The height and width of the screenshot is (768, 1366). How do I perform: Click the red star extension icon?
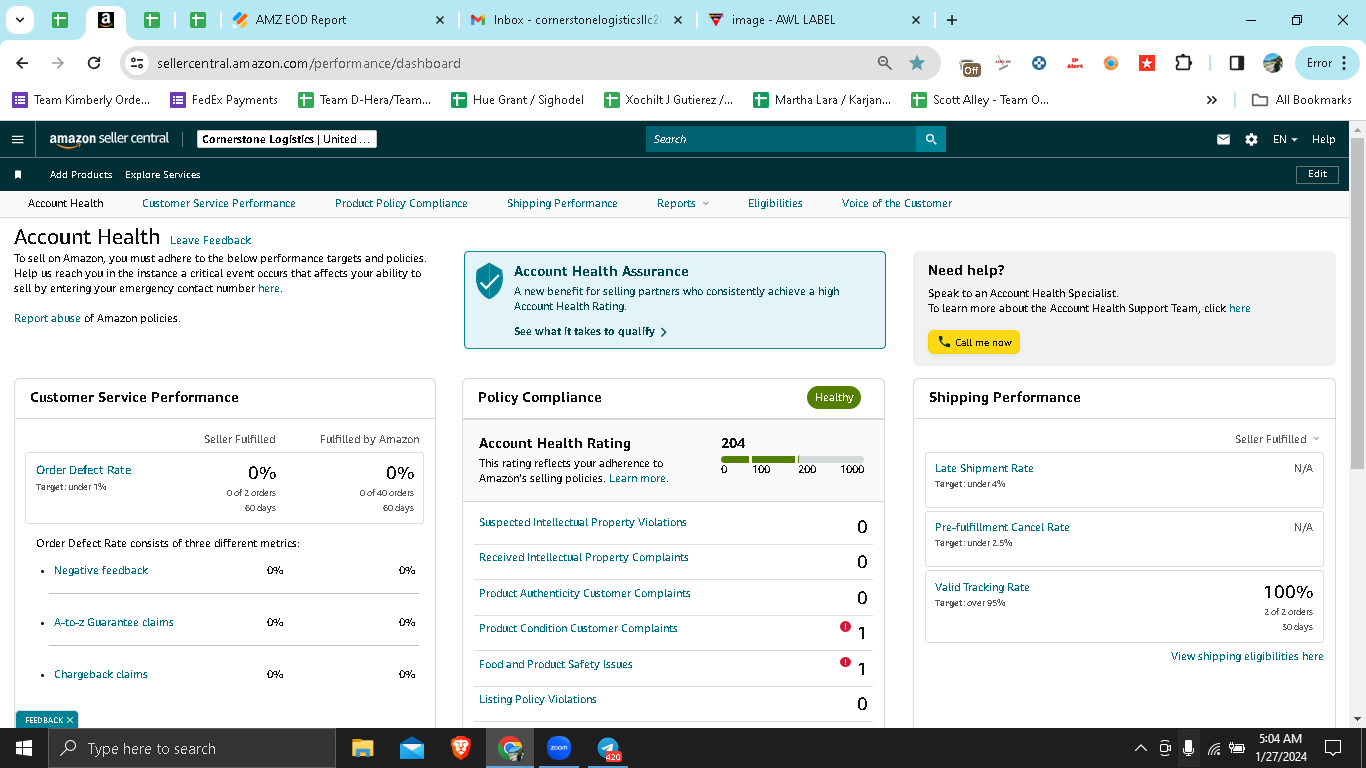[1147, 63]
